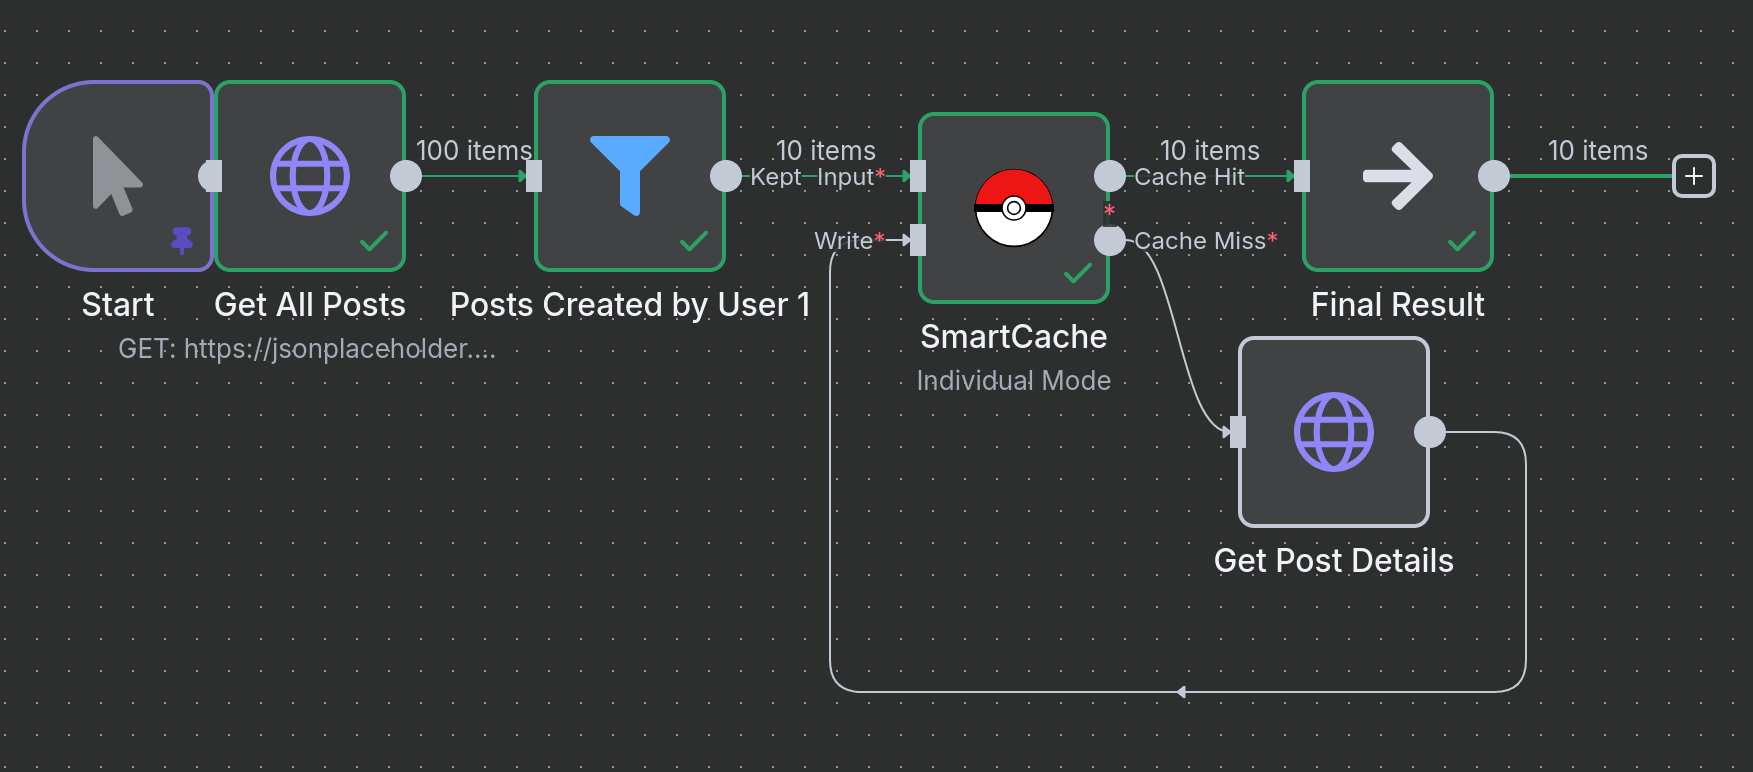The width and height of the screenshot is (1753, 772).
Task: Click the green checkmark on Get All Posts
Action: coord(374,241)
